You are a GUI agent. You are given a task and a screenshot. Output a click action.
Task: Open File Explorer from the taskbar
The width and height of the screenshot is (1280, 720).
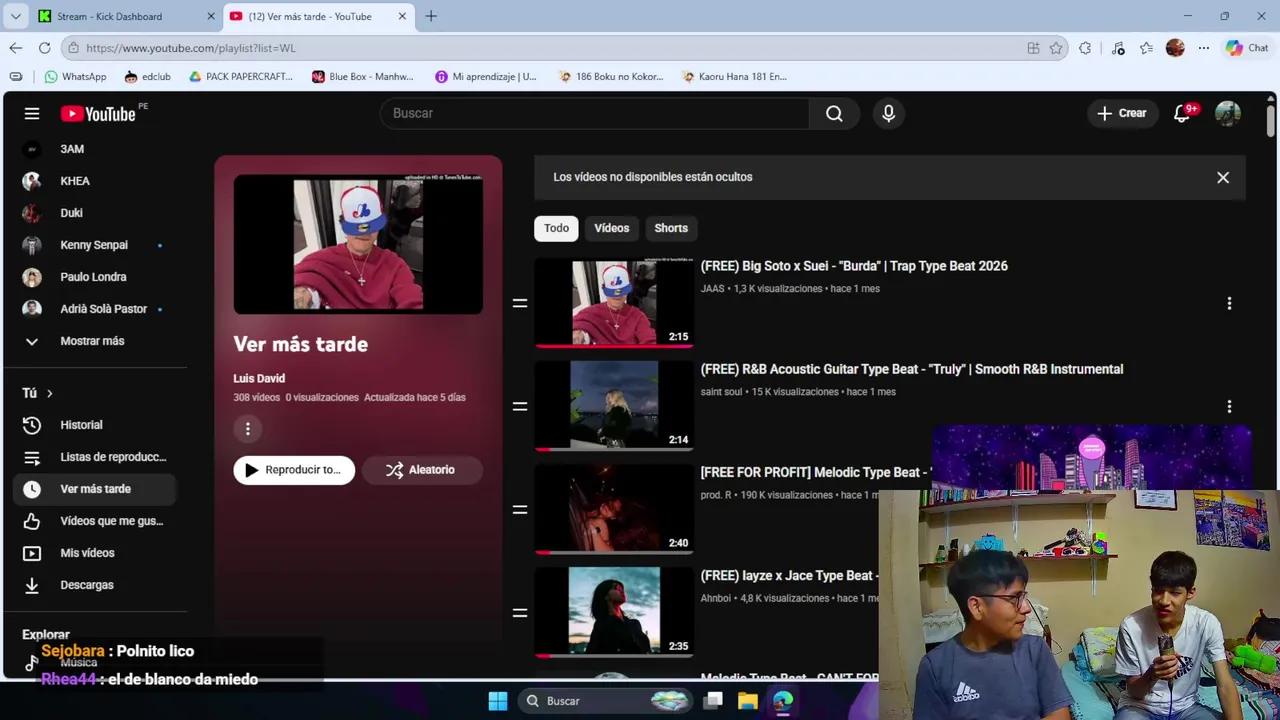click(x=747, y=701)
